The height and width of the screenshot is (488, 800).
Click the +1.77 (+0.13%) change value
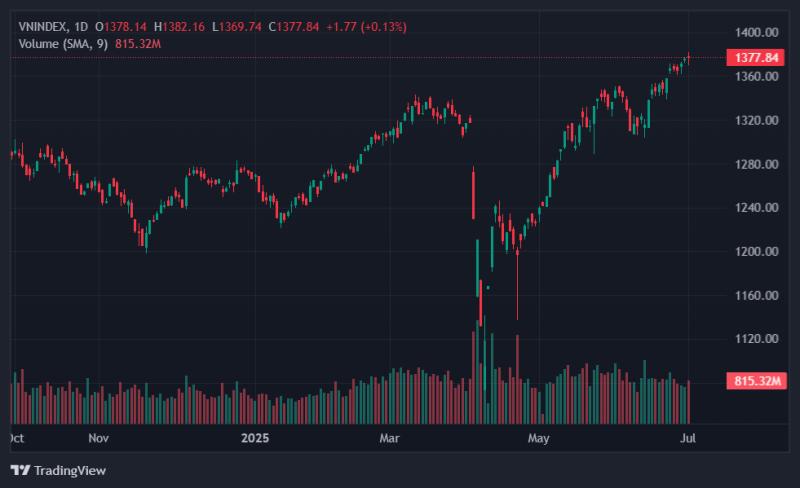[x=366, y=27]
